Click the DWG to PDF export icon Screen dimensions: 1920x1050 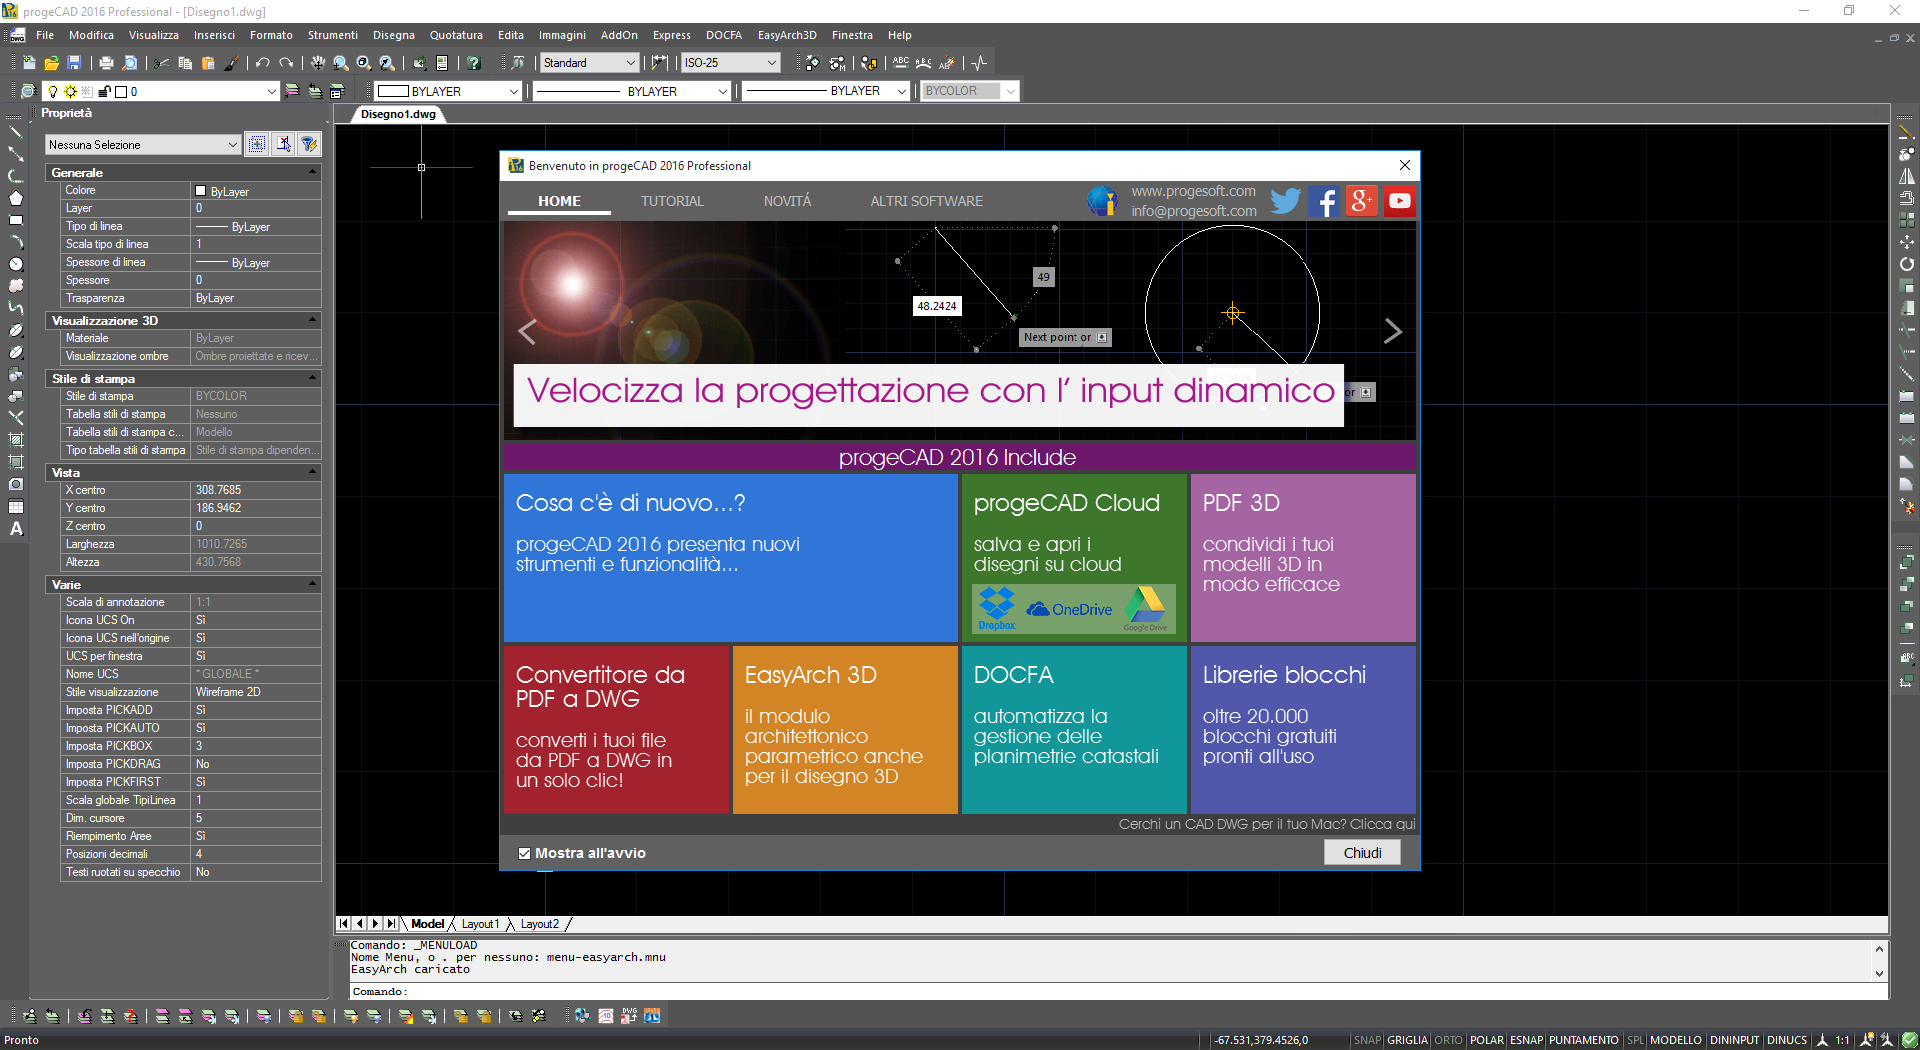pos(629,1015)
